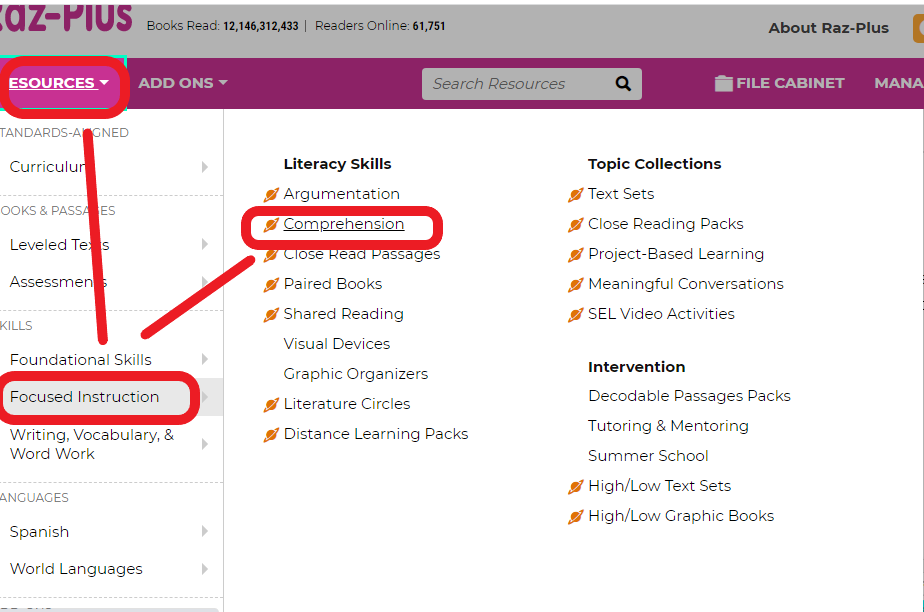The image size is (924, 612).
Task: Choose Writing, Vocabulary, & Word Work
Action: point(91,444)
